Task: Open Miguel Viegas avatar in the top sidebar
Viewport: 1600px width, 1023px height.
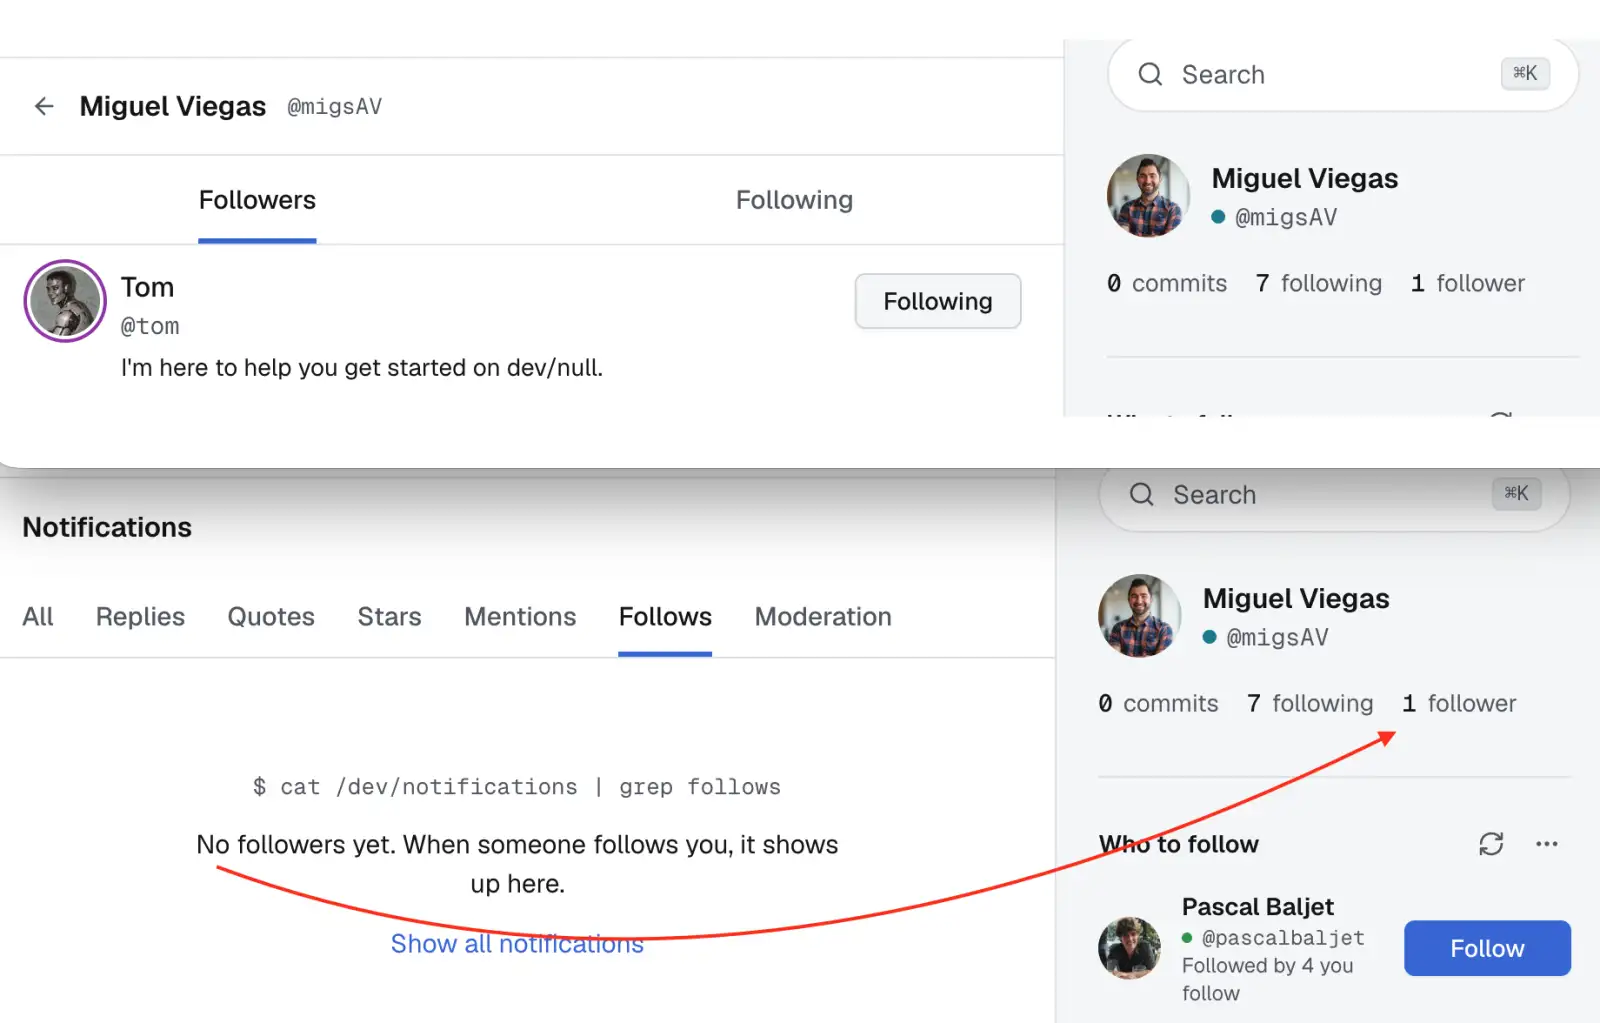Action: tap(1148, 195)
